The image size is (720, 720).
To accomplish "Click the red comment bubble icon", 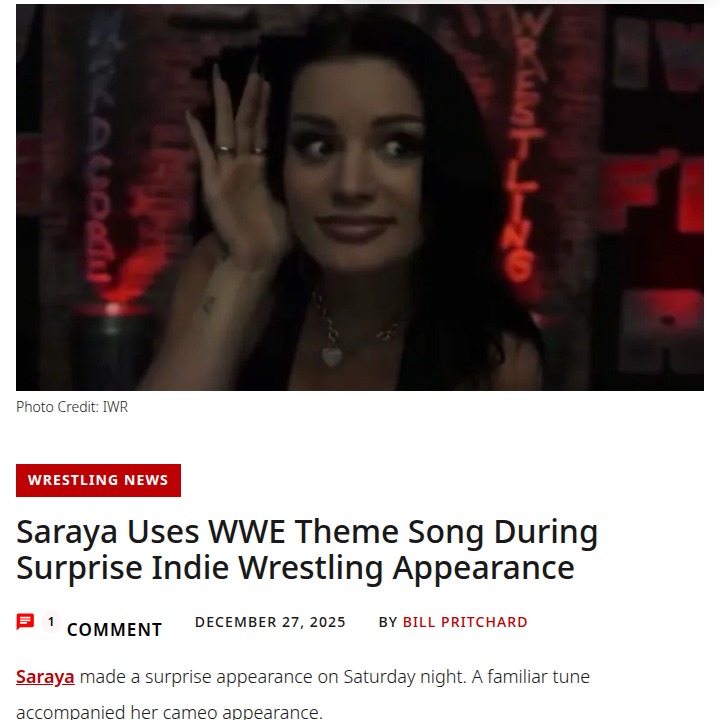I will [x=25, y=621].
